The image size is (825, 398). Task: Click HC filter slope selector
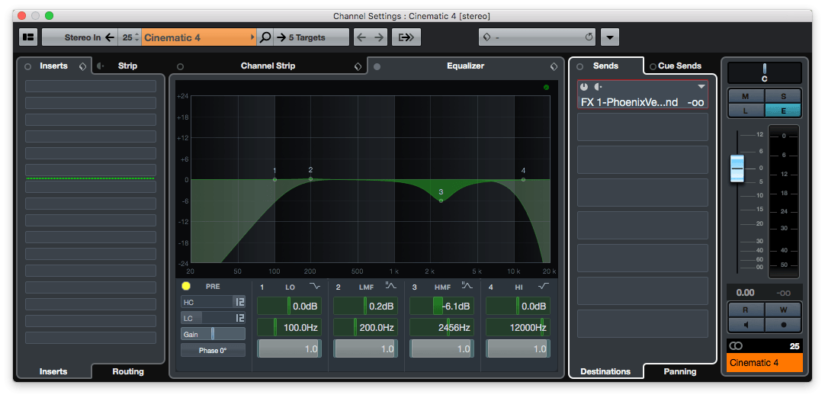click(239, 302)
